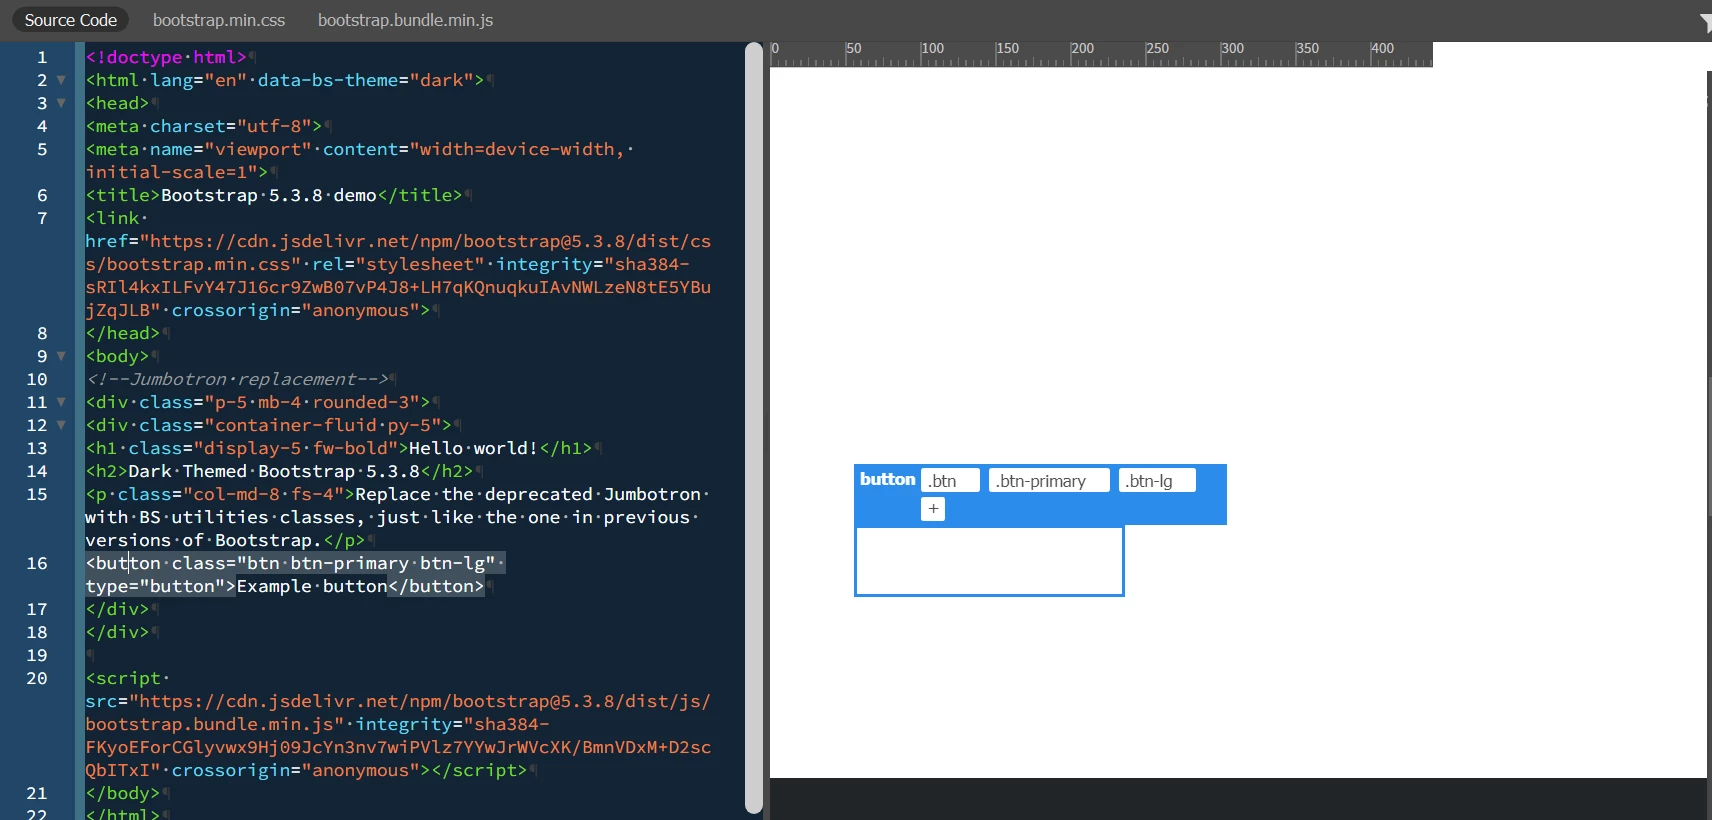Click the crossorigin="anonymous" in the link tag
The image size is (1712, 820).
pyautogui.click(x=295, y=310)
